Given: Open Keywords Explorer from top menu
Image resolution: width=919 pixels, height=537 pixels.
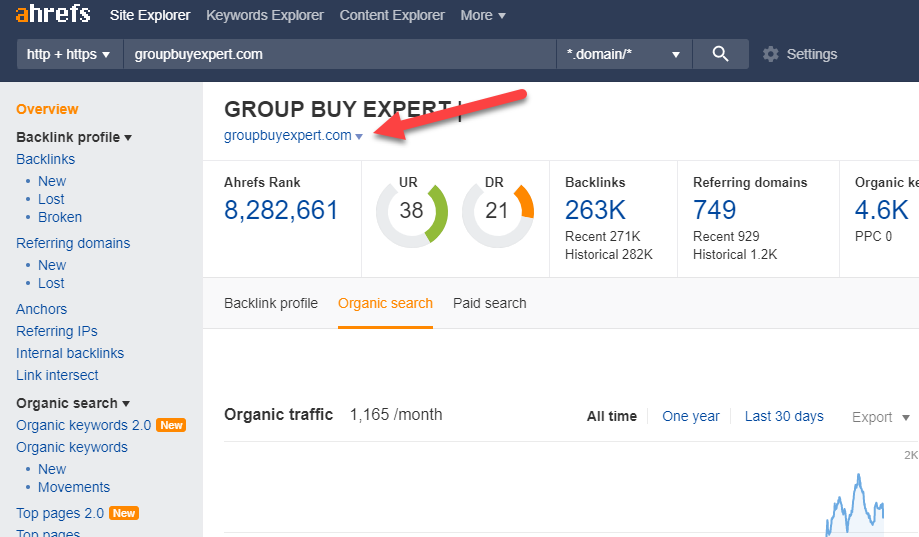Looking at the screenshot, I should (265, 15).
